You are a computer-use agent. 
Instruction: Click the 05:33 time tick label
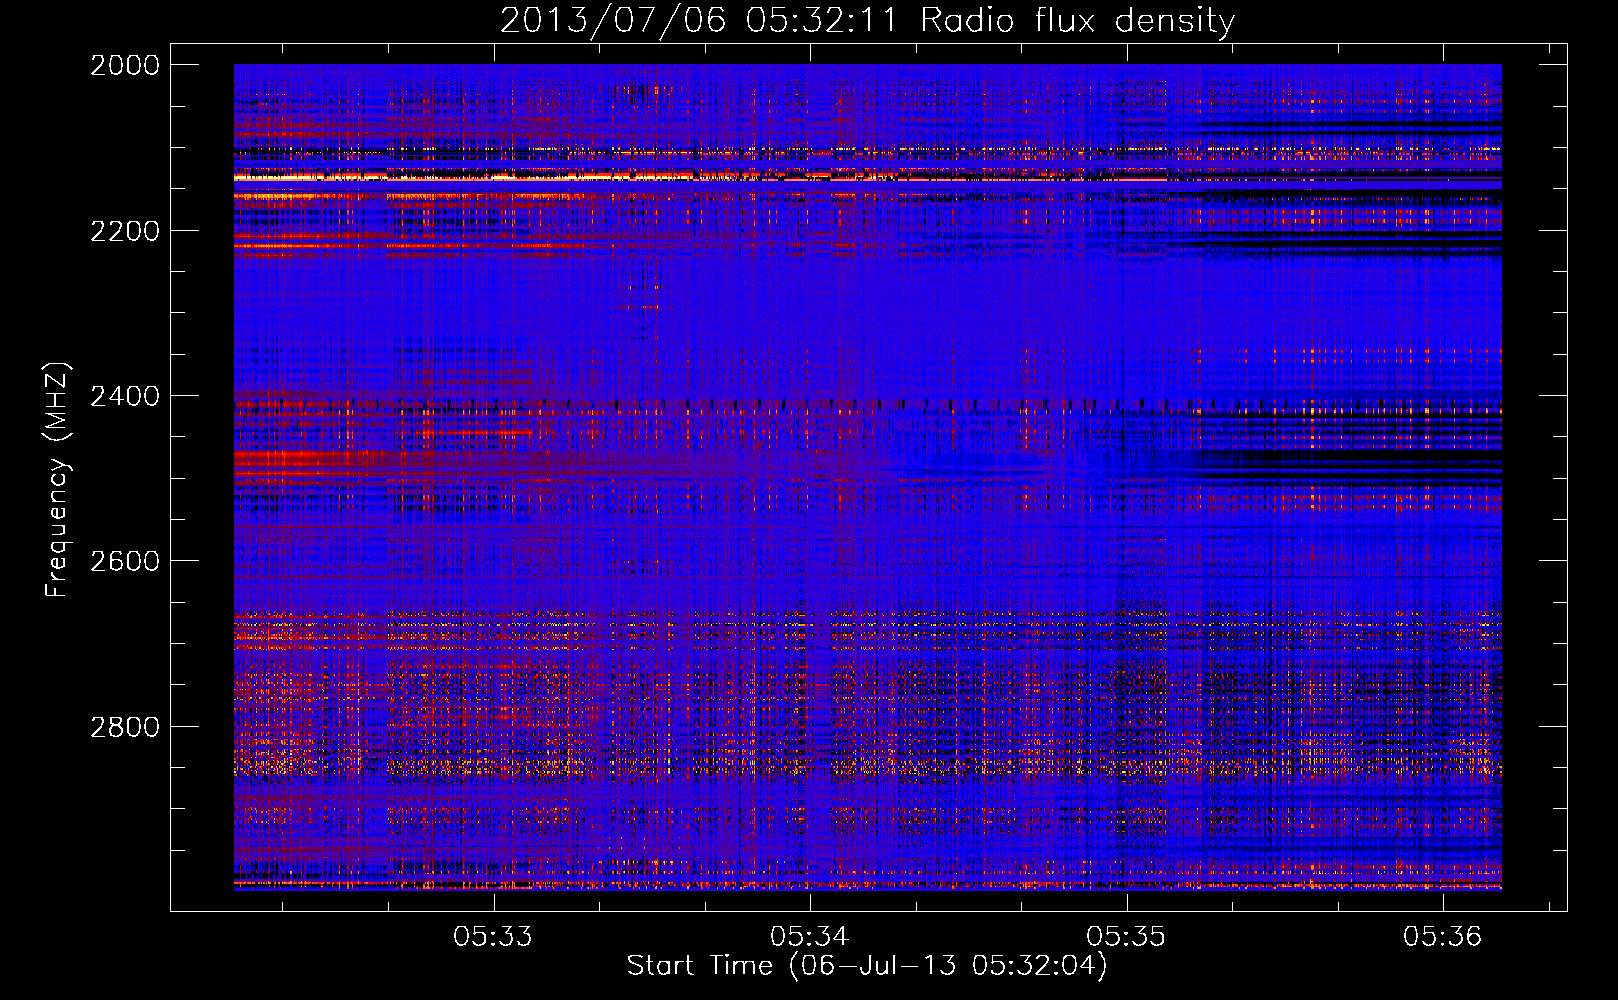[x=493, y=936]
